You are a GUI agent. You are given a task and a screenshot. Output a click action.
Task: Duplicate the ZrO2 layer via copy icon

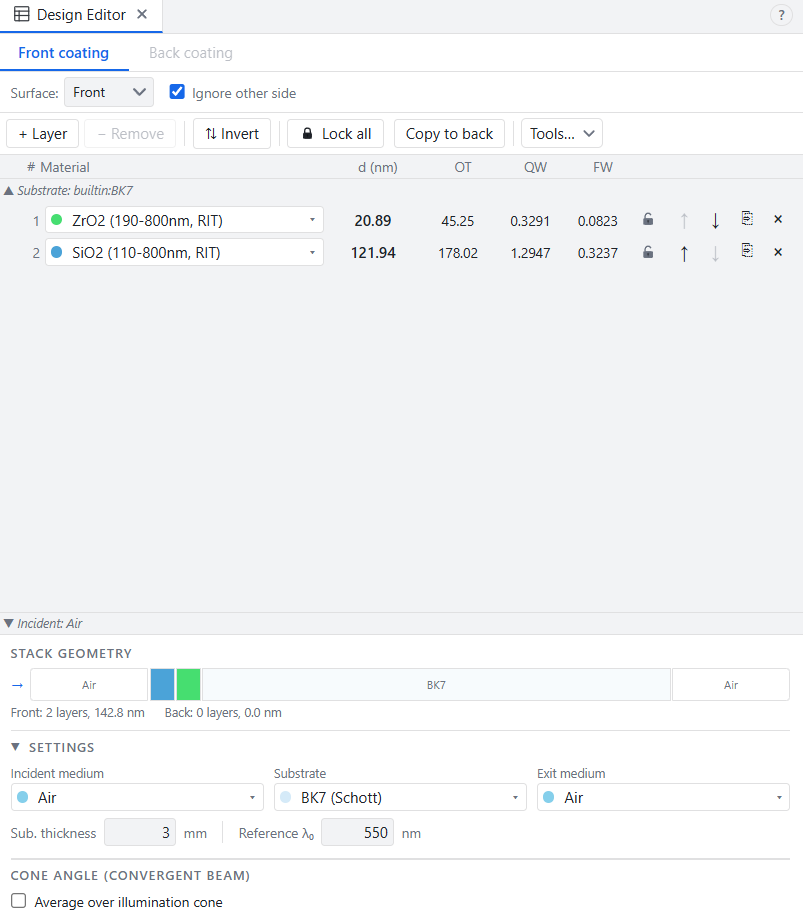pos(747,219)
